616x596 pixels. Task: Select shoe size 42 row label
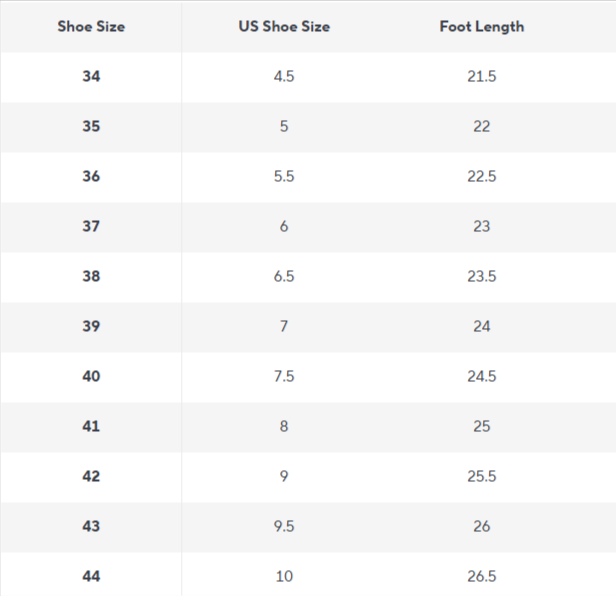[91, 477]
